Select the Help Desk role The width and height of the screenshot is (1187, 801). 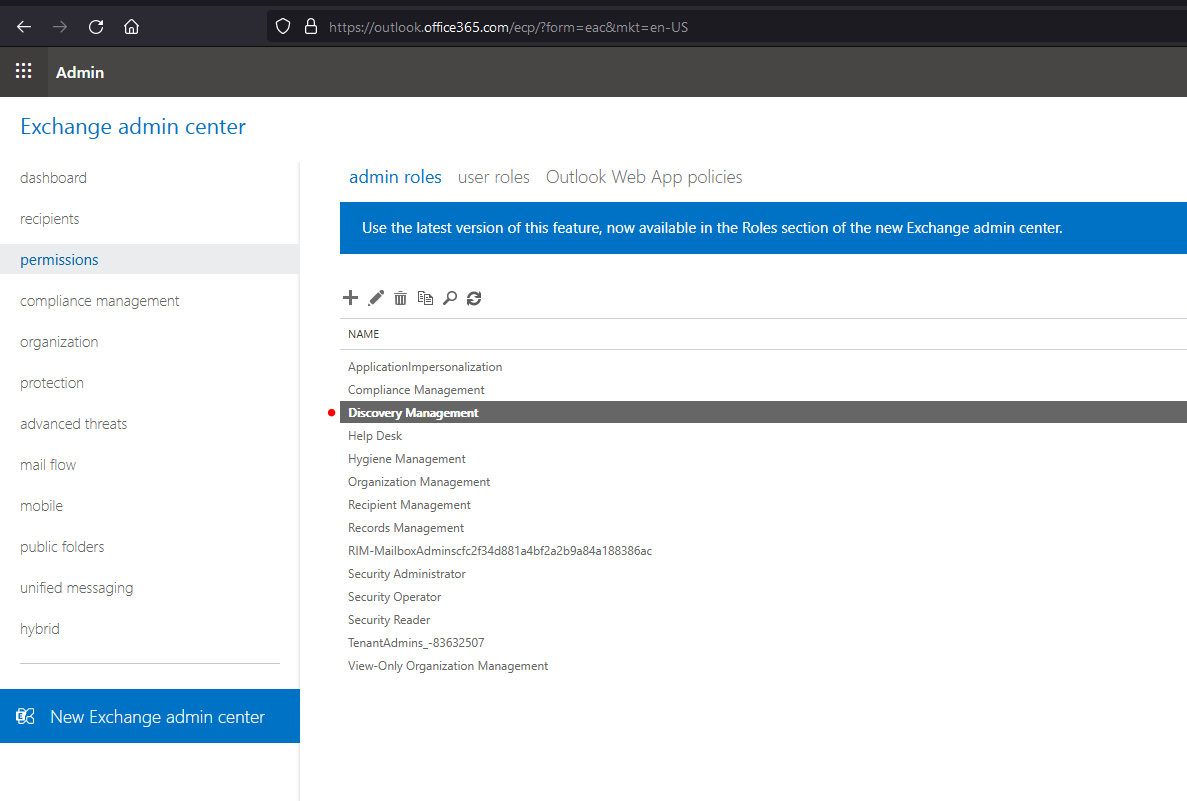pyautogui.click(x=375, y=435)
